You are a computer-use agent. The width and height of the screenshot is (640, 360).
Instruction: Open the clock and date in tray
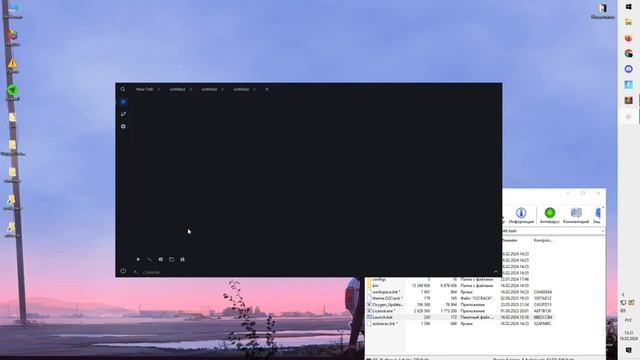(x=629, y=336)
